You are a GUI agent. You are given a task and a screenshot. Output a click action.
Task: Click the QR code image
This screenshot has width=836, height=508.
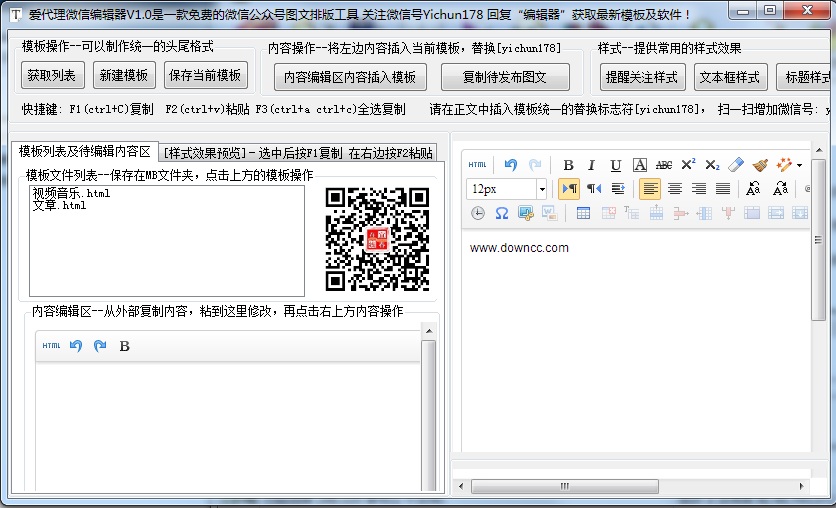click(377, 239)
